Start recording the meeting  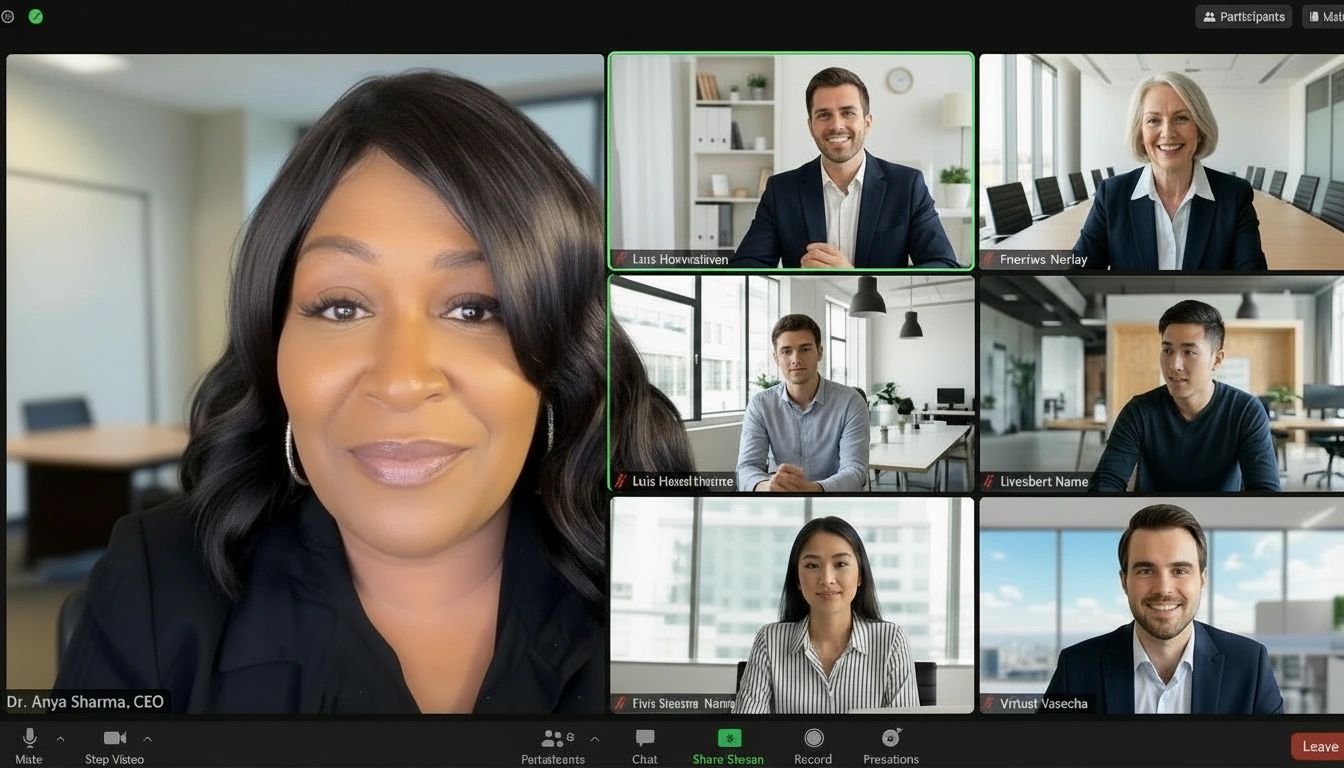pos(813,739)
